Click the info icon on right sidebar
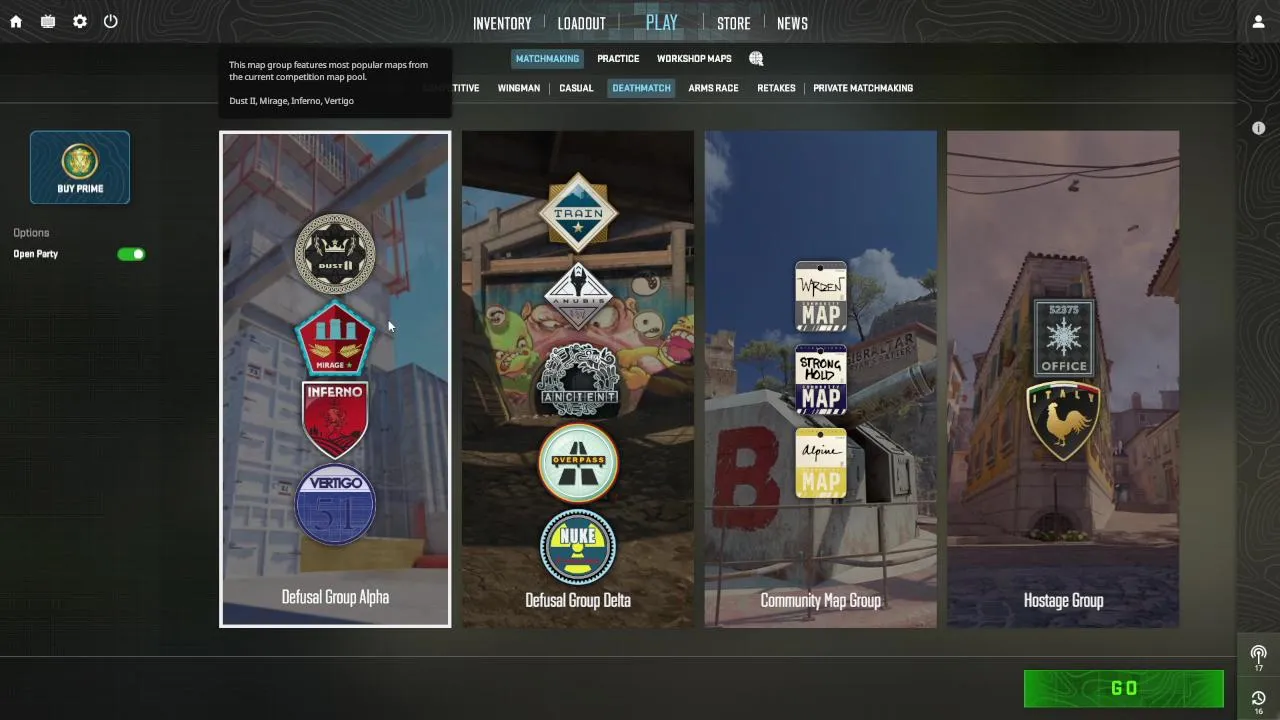Viewport: 1280px width, 720px height. pyautogui.click(x=1259, y=128)
